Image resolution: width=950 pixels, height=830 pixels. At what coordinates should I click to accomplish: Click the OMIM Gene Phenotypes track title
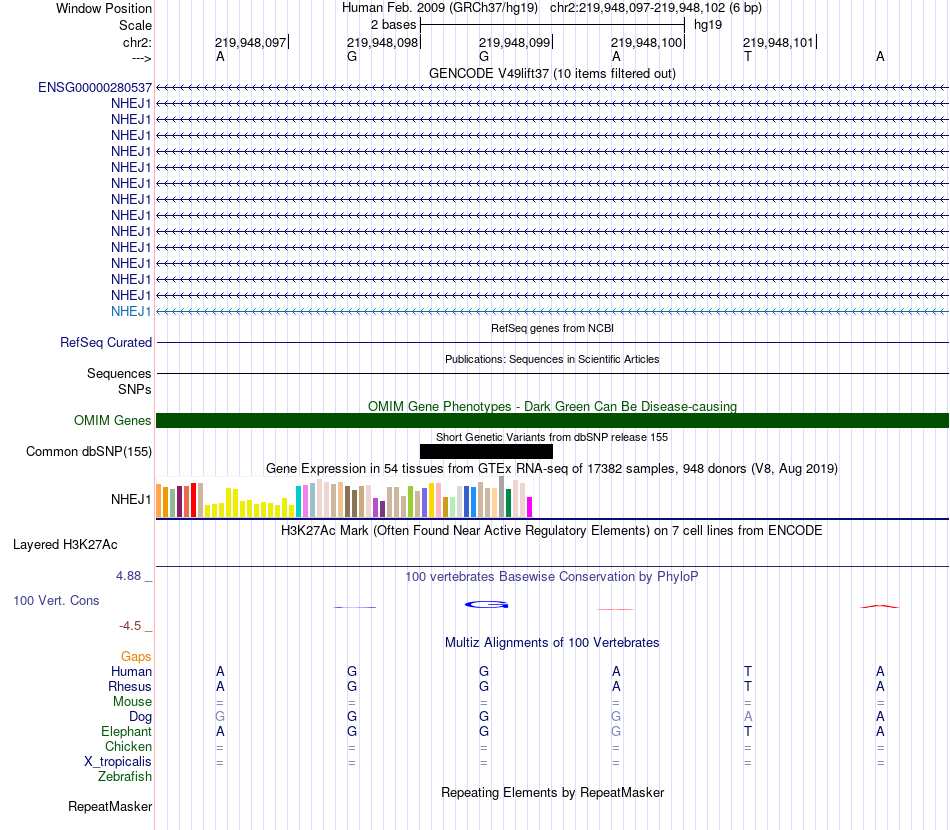click(x=552, y=407)
